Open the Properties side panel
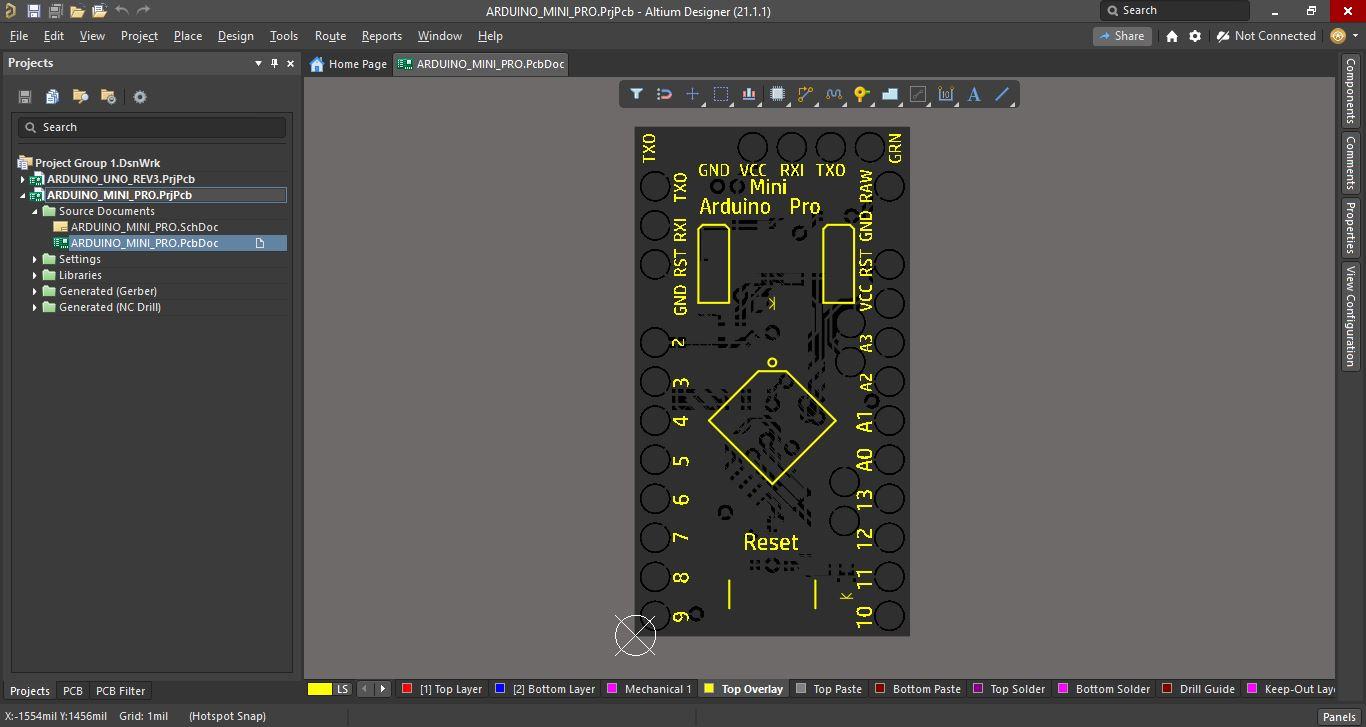1366x727 pixels. [x=1351, y=226]
